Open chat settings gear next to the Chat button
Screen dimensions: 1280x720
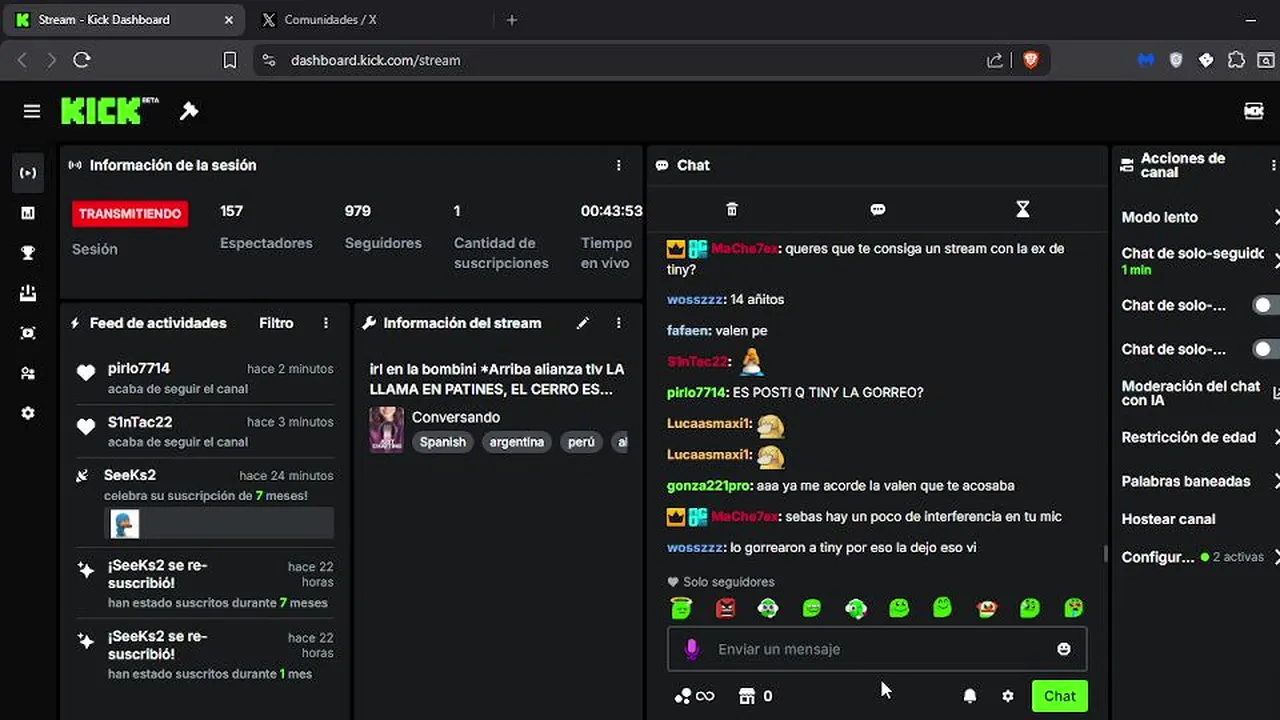tap(1008, 696)
